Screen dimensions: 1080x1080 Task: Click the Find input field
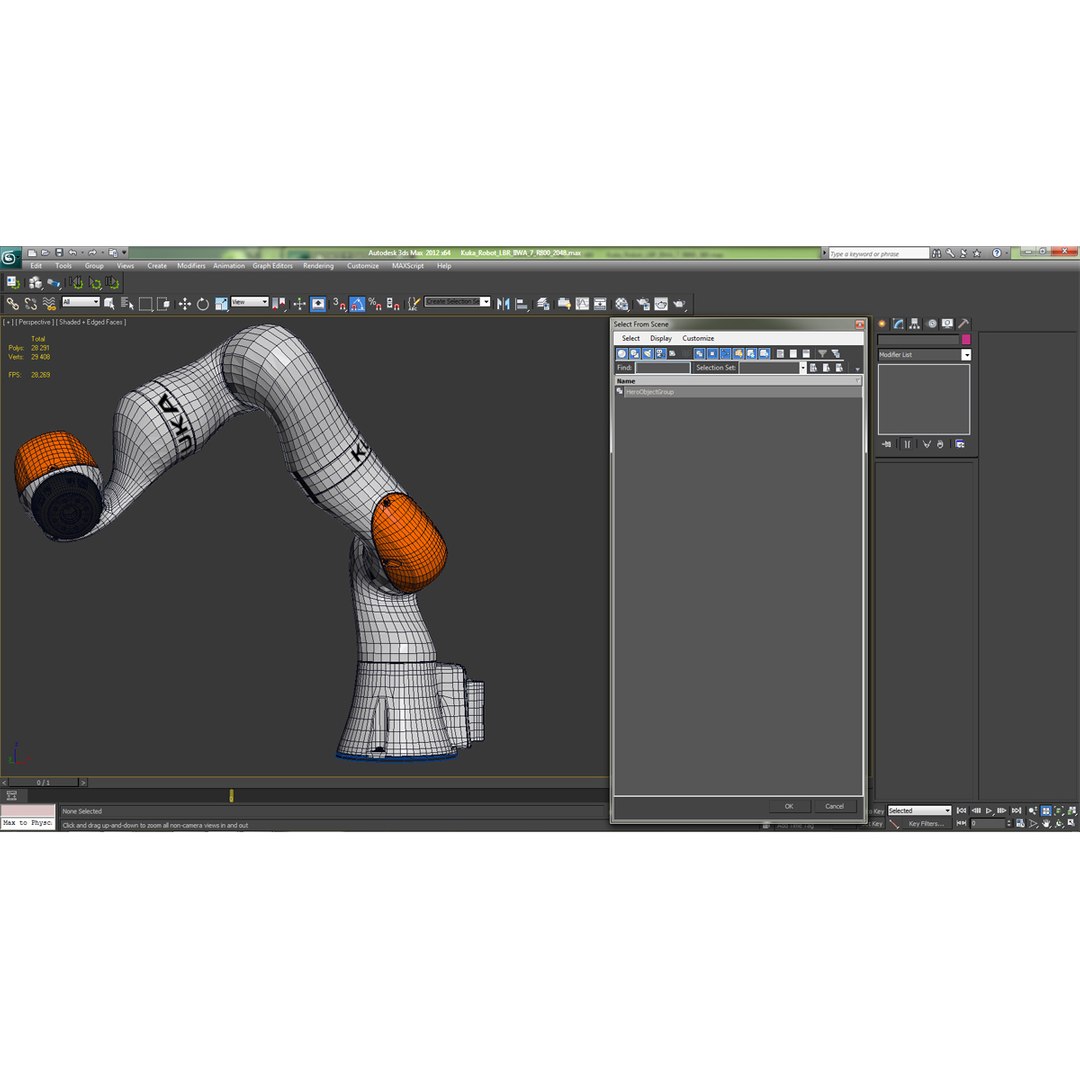click(662, 368)
